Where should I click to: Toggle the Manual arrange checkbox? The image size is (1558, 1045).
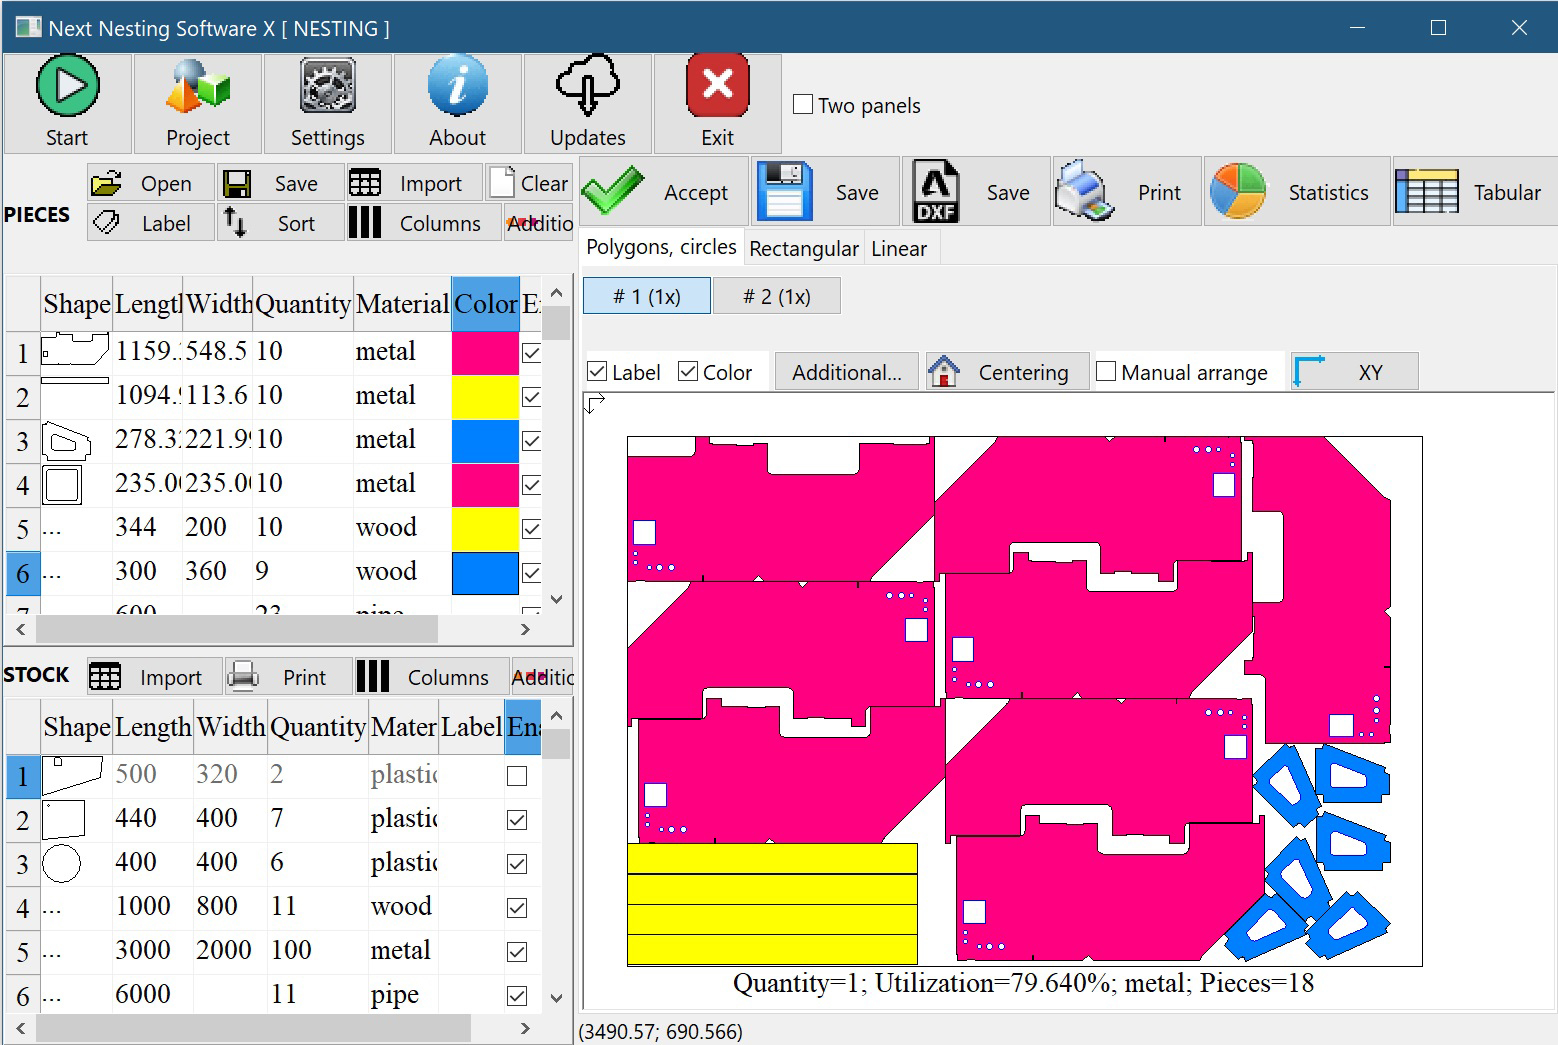[1106, 372]
